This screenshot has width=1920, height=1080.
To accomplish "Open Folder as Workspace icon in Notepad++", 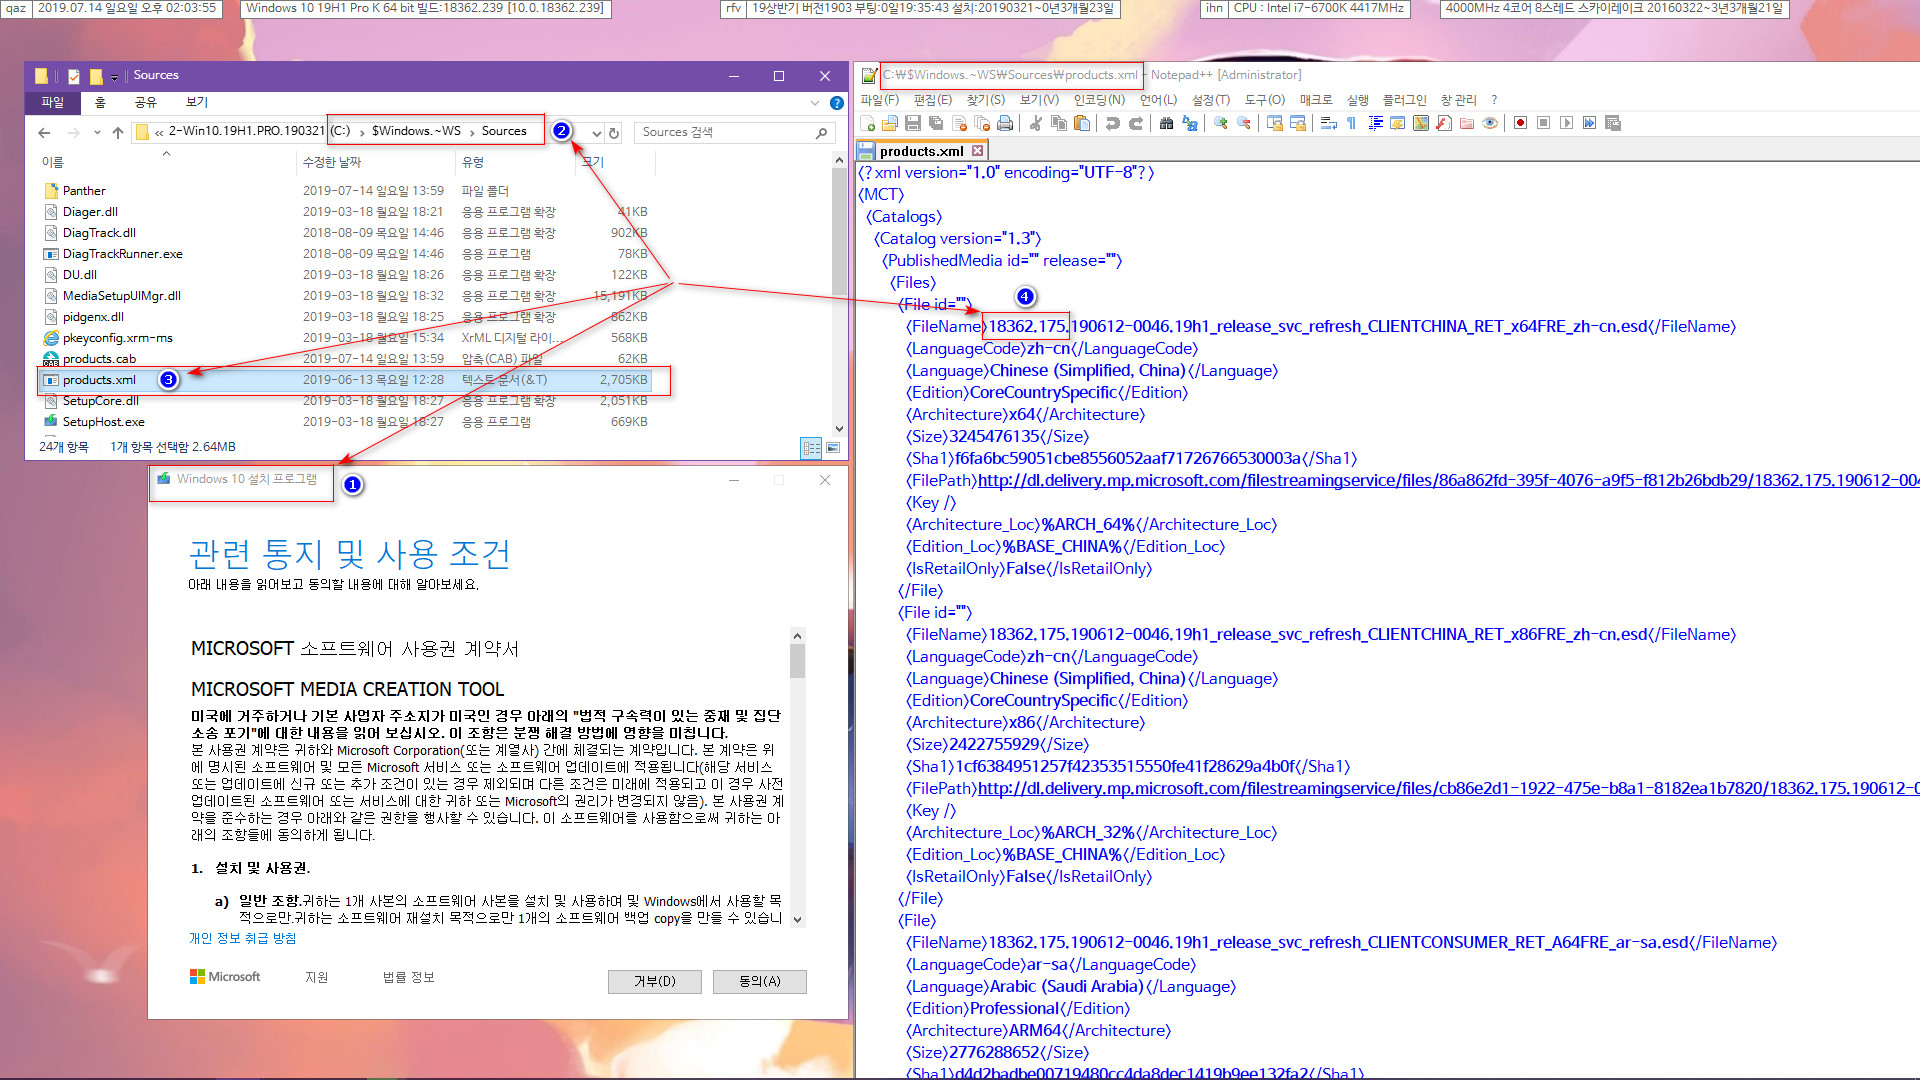I will (1467, 123).
